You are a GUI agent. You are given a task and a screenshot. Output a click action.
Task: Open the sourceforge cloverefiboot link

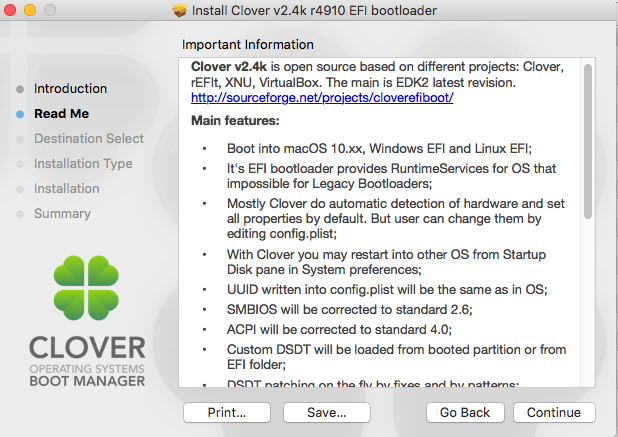(x=322, y=97)
